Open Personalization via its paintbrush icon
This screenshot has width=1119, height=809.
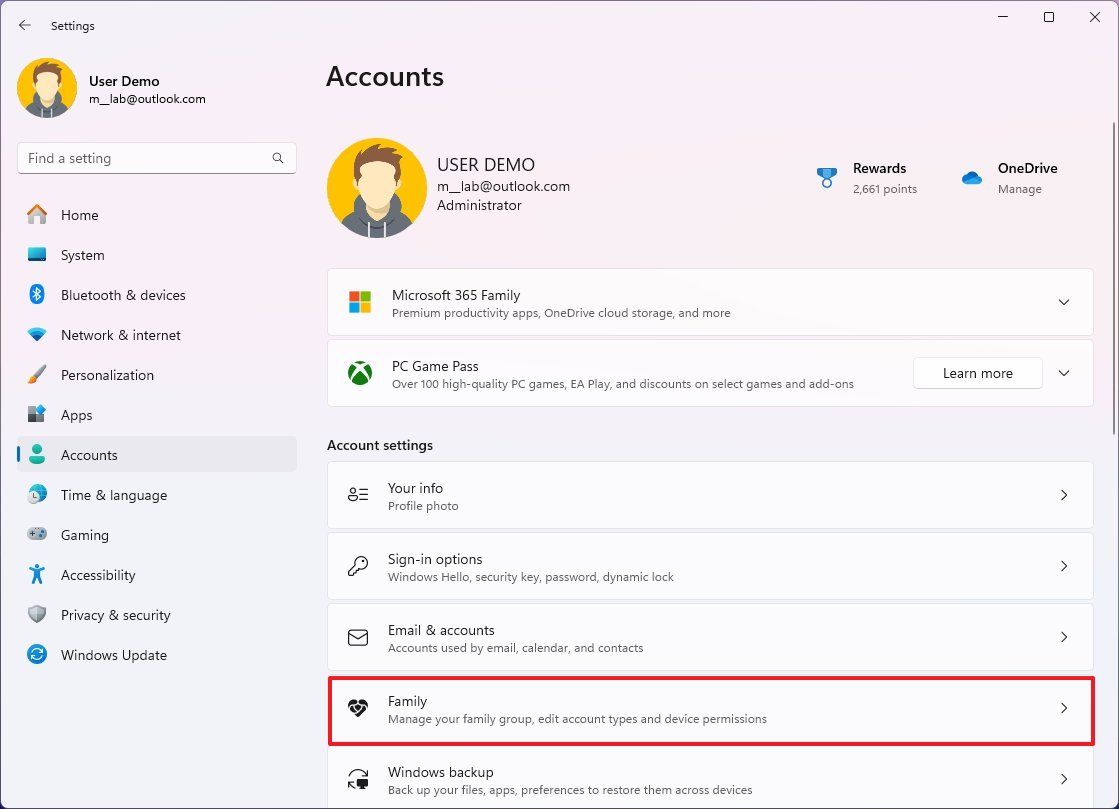(x=37, y=375)
